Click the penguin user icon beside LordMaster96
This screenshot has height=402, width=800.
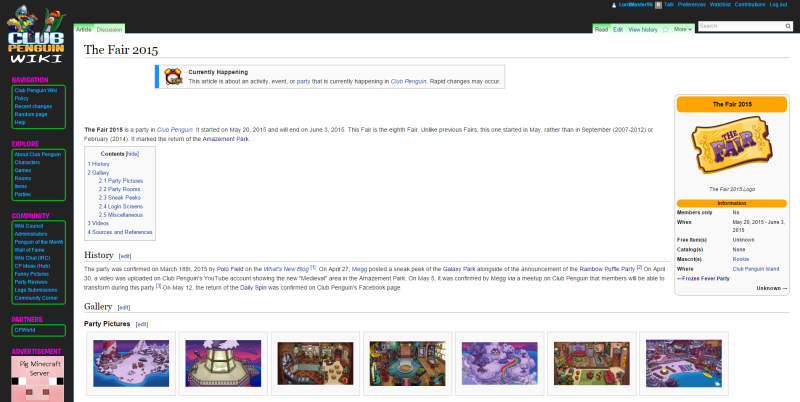pyautogui.click(x=614, y=5)
